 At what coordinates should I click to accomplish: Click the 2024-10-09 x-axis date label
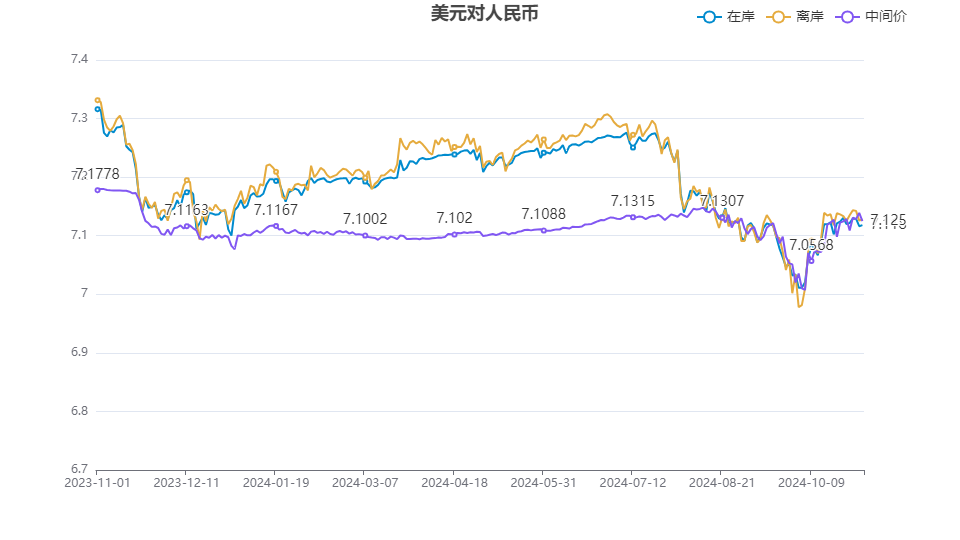click(x=811, y=482)
